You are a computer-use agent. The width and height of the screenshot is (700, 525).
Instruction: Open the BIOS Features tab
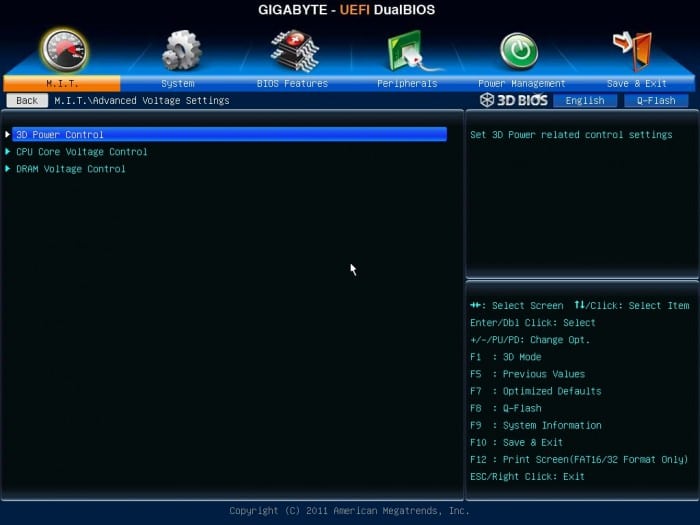click(292, 83)
